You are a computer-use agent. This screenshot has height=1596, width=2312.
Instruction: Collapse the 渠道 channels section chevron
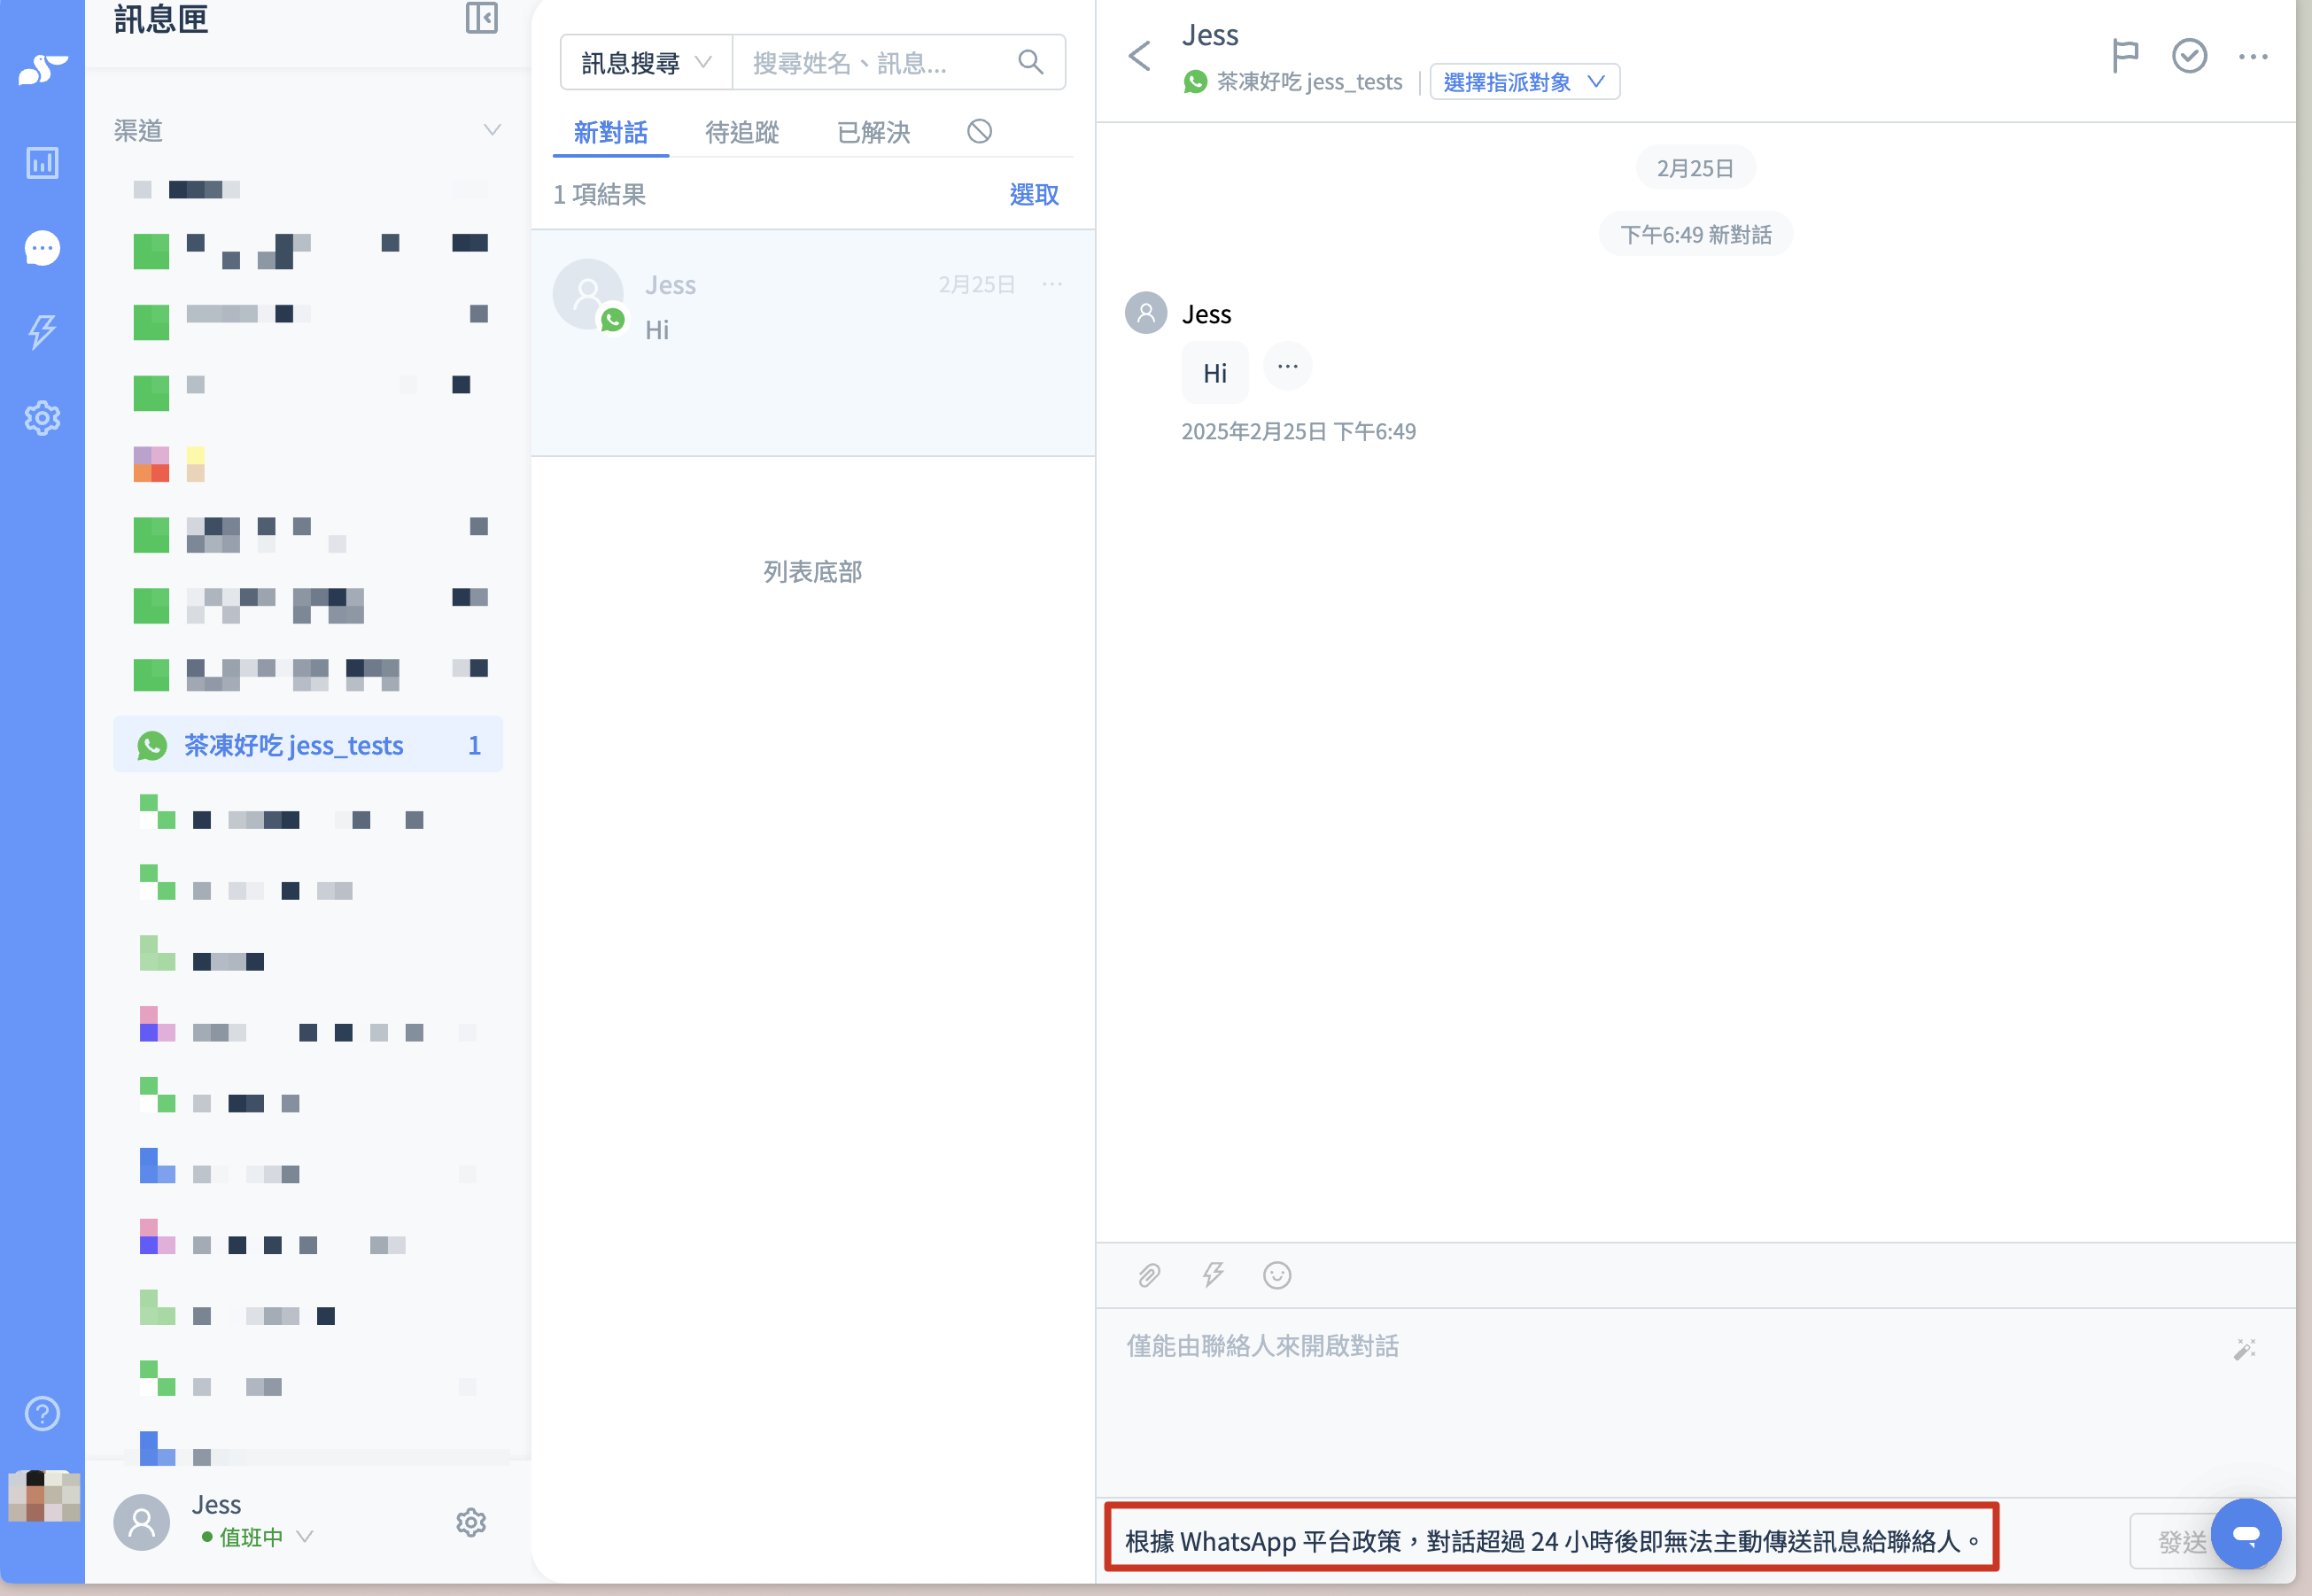pyautogui.click(x=491, y=130)
